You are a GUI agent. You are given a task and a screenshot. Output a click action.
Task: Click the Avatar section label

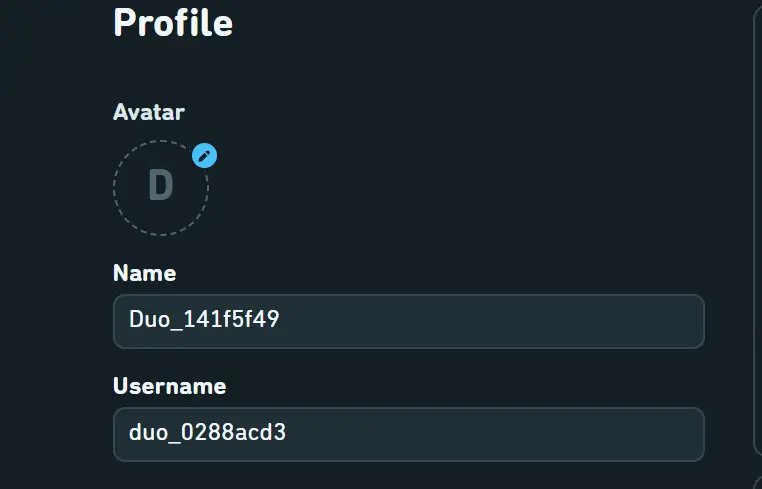(x=149, y=112)
